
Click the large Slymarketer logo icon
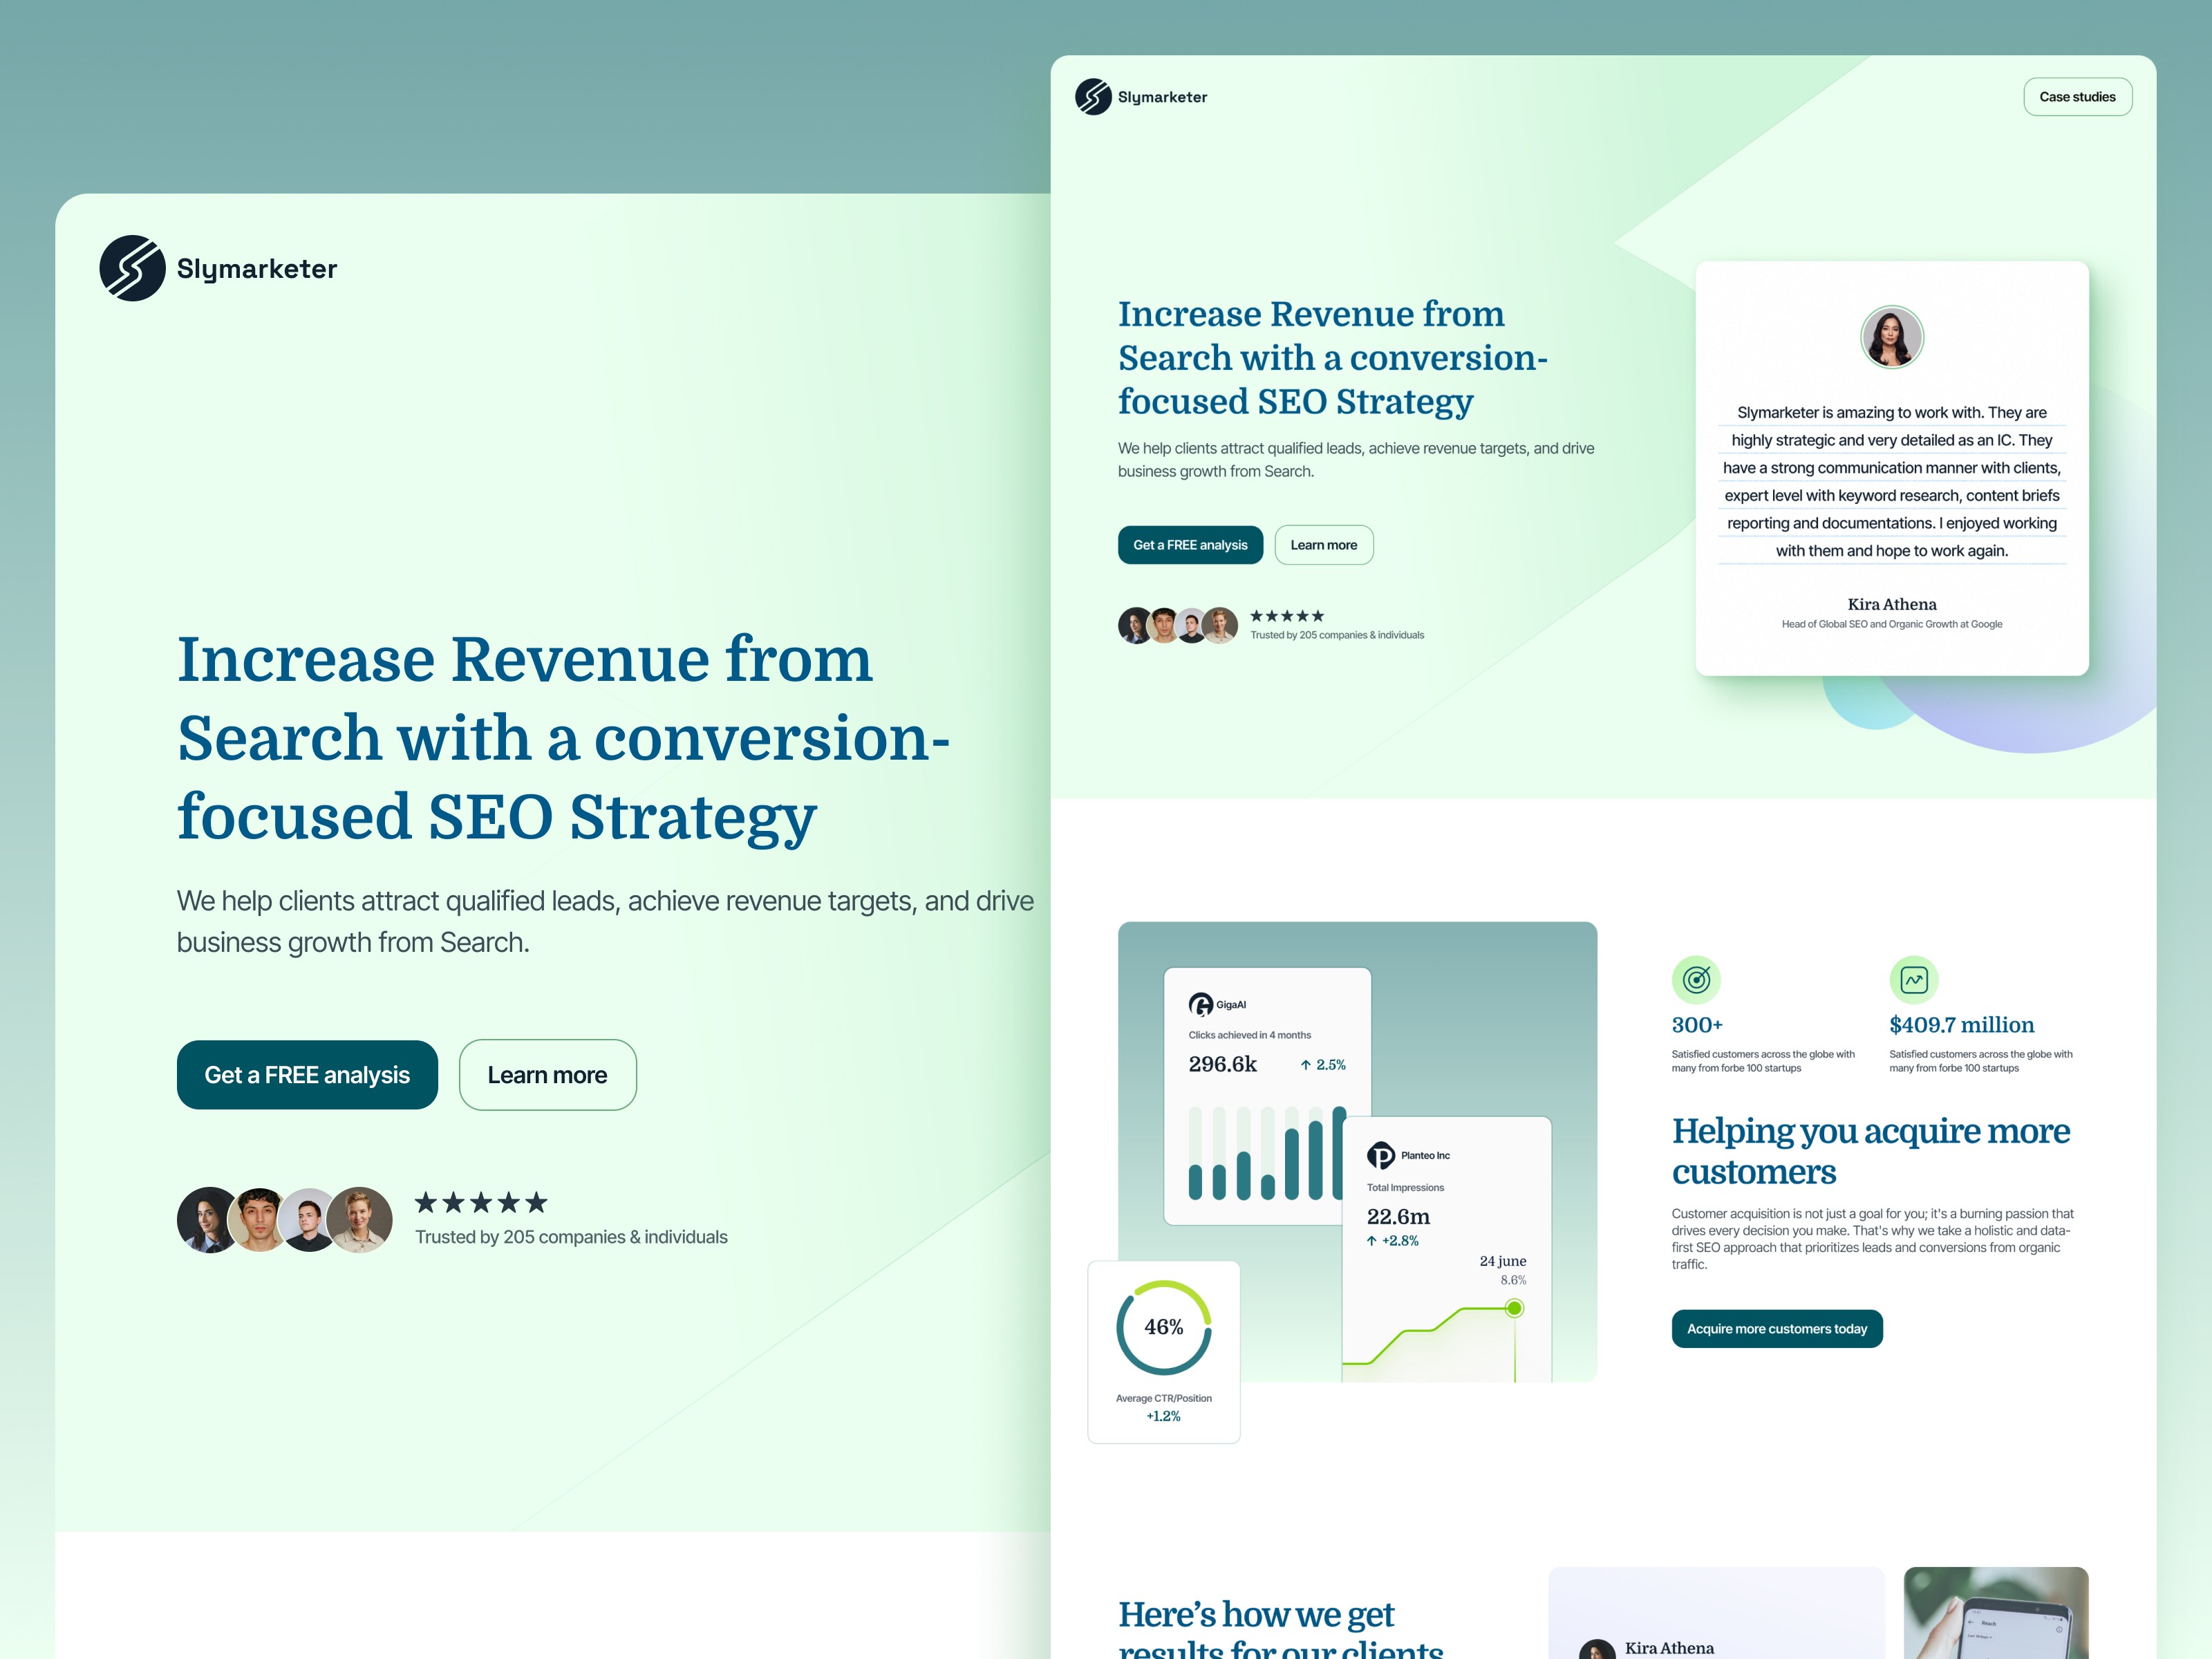[132, 268]
